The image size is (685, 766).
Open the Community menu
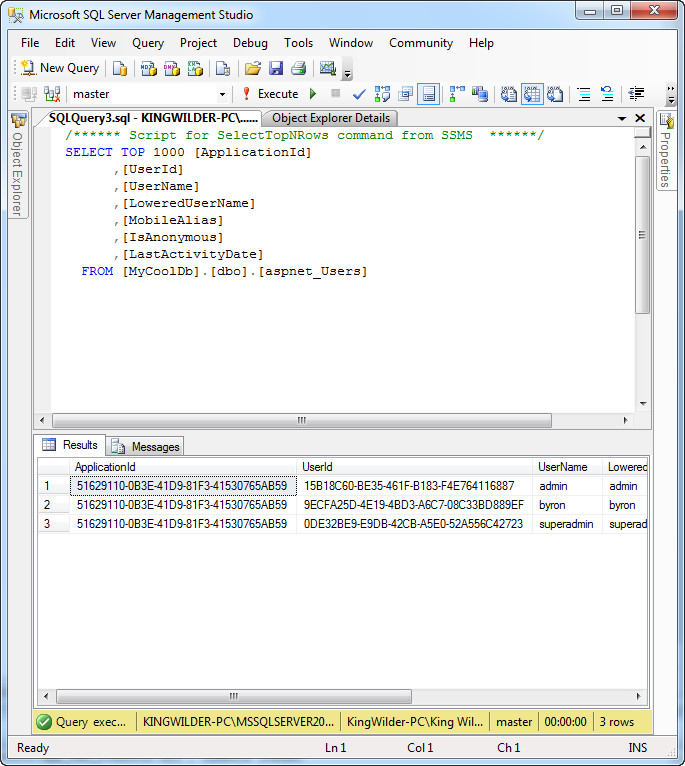(421, 43)
